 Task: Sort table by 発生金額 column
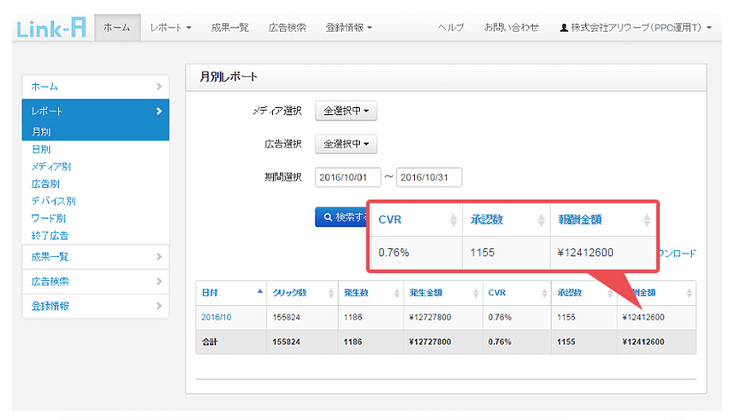(x=443, y=293)
